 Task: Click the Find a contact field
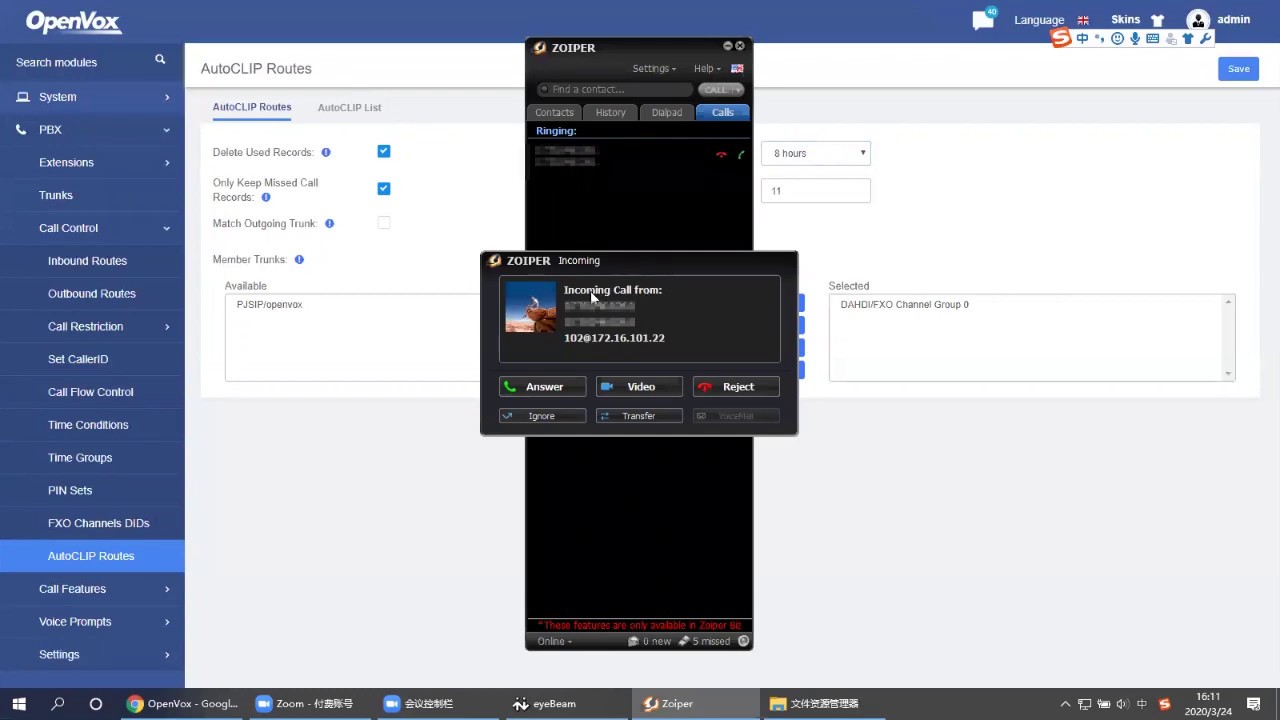point(614,90)
